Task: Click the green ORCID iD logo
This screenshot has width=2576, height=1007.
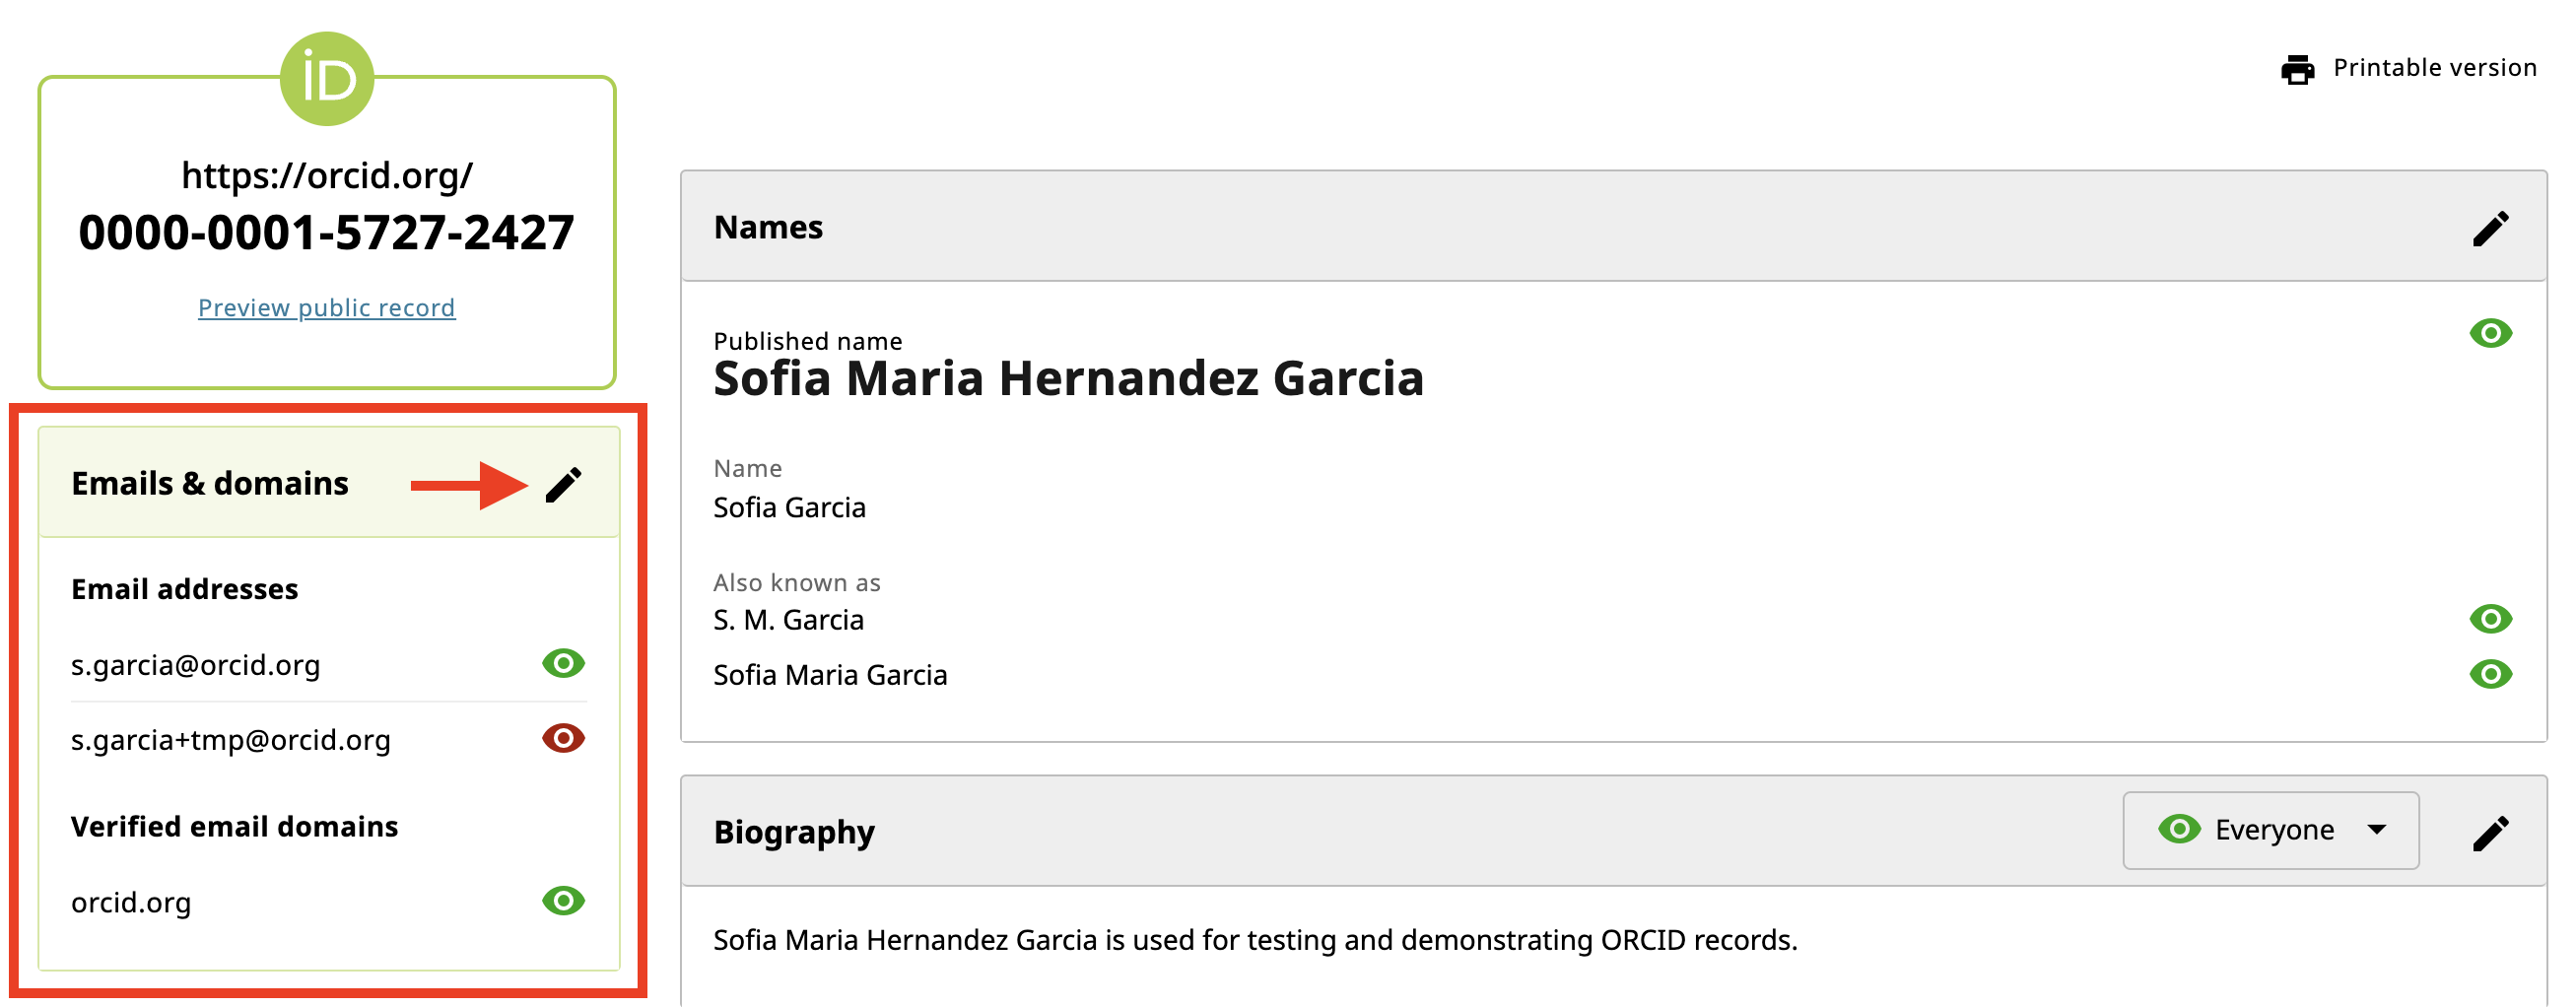Action: pos(327,79)
